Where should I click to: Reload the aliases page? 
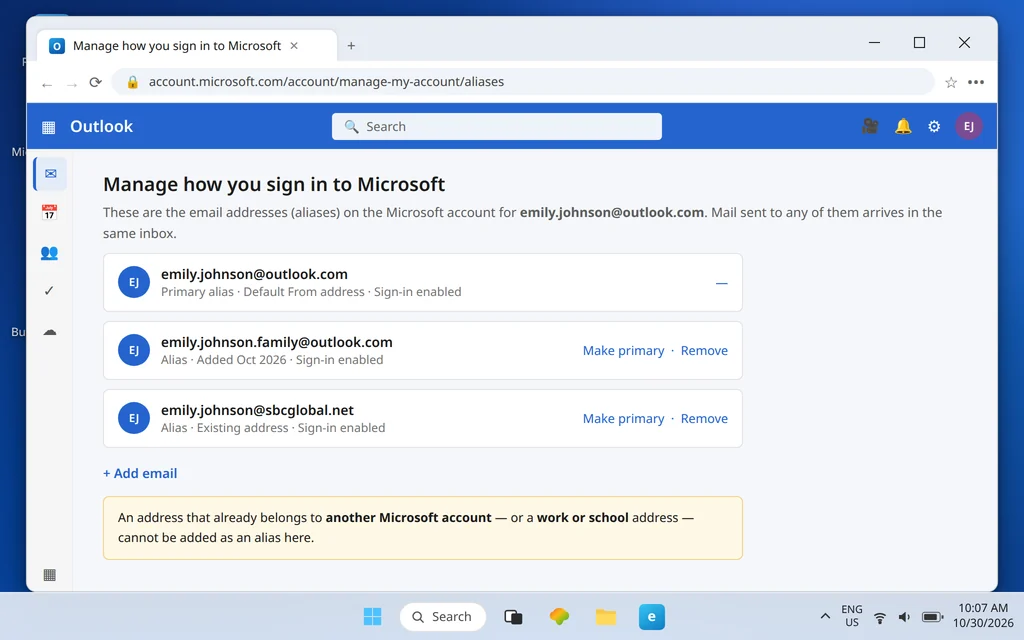point(95,82)
